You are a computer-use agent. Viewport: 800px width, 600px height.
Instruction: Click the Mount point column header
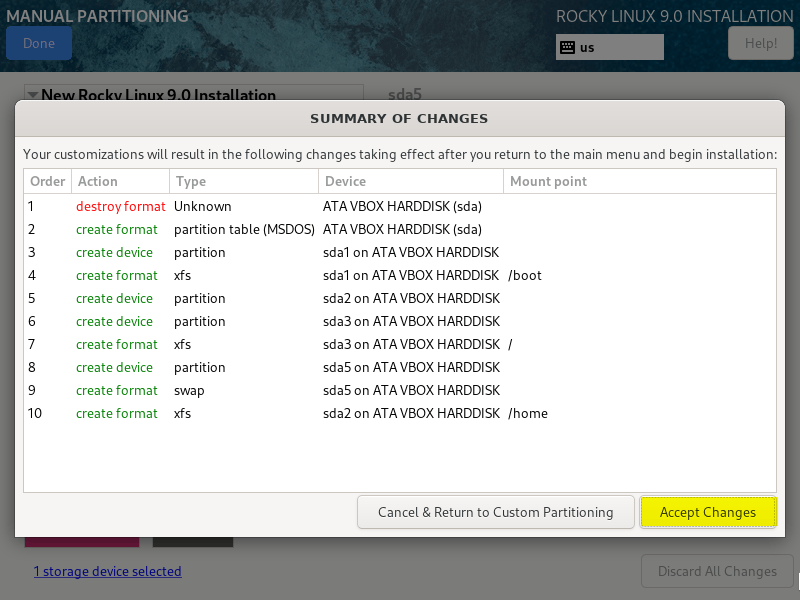[548, 181]
